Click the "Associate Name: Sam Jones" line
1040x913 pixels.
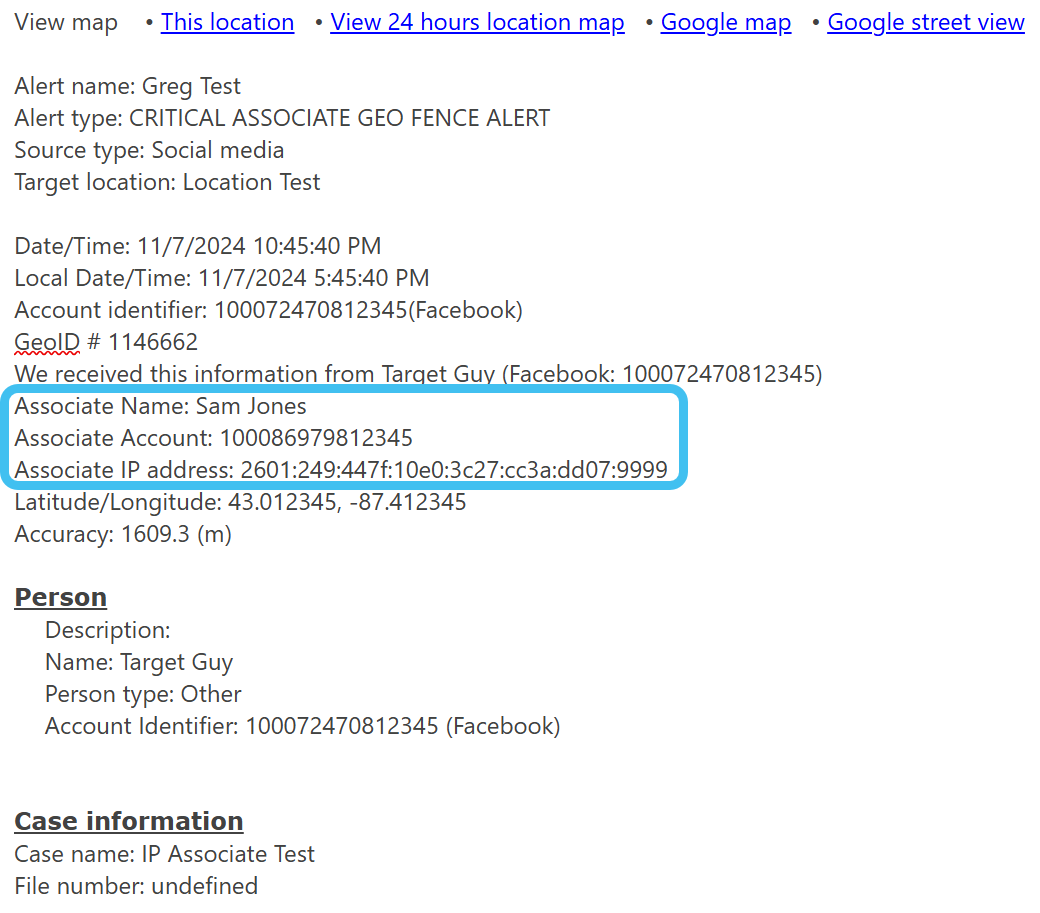point(160,406)
